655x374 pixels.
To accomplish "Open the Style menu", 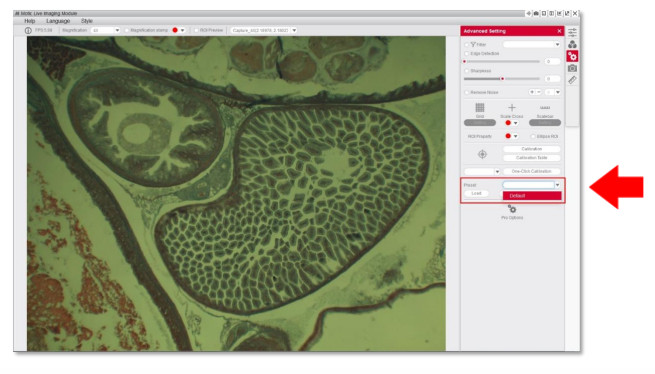I will (87, 21).
